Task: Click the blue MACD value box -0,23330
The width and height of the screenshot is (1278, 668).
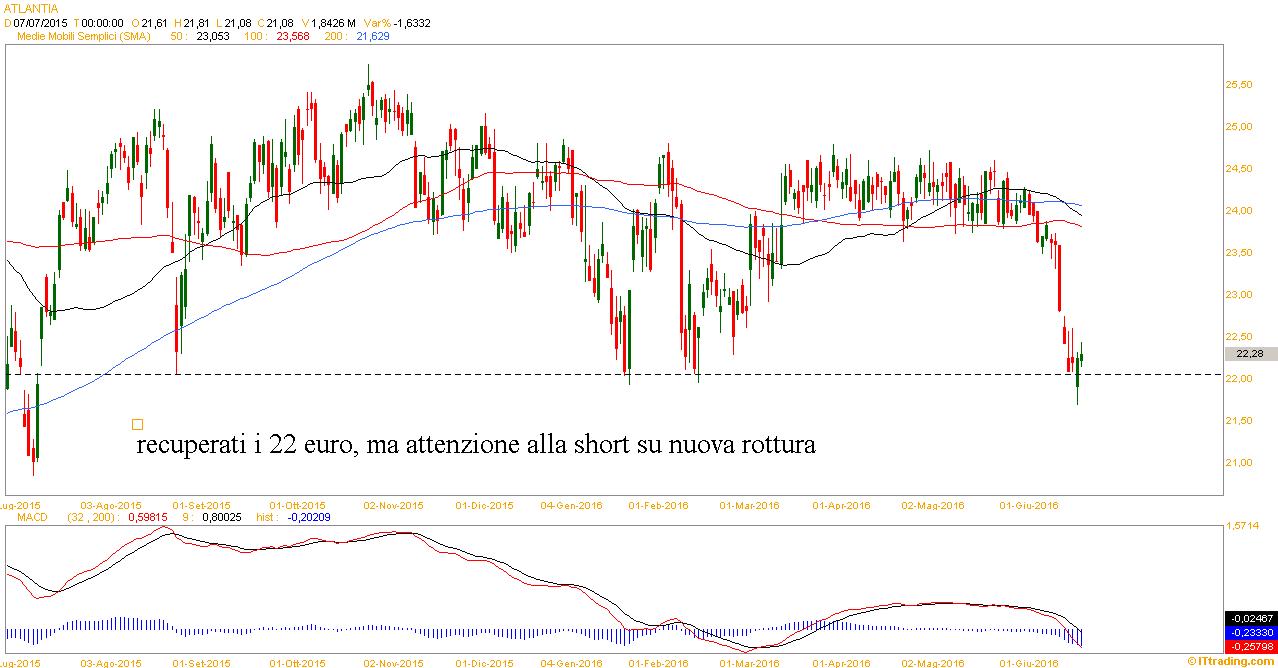Action: [x=1250, y=633]
